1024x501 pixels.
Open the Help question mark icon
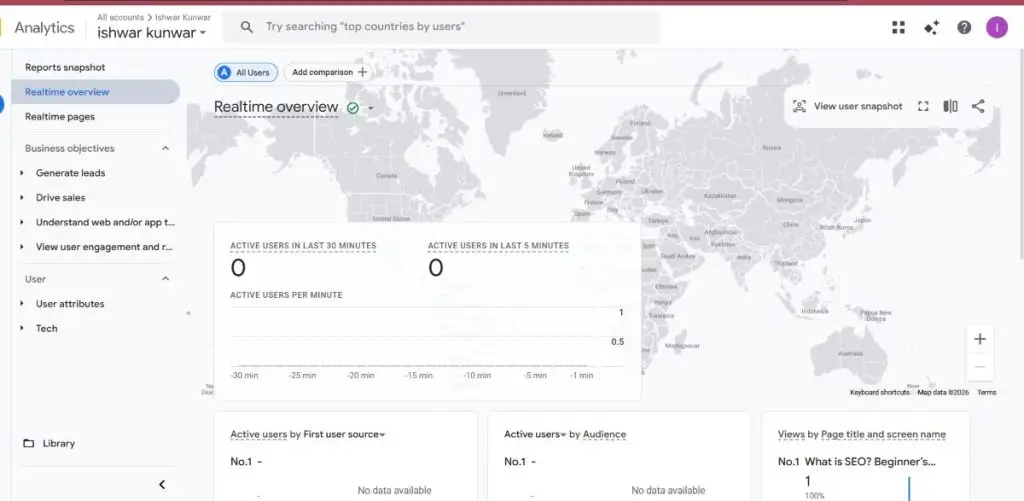(x=964, y=27)
